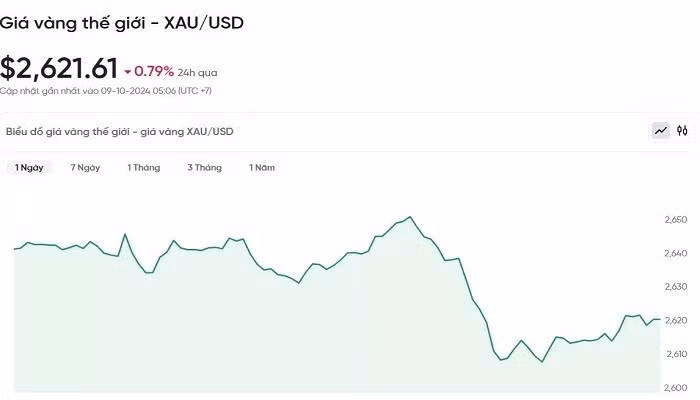Click the 0.79% change percentage

(x=155, y=71)
